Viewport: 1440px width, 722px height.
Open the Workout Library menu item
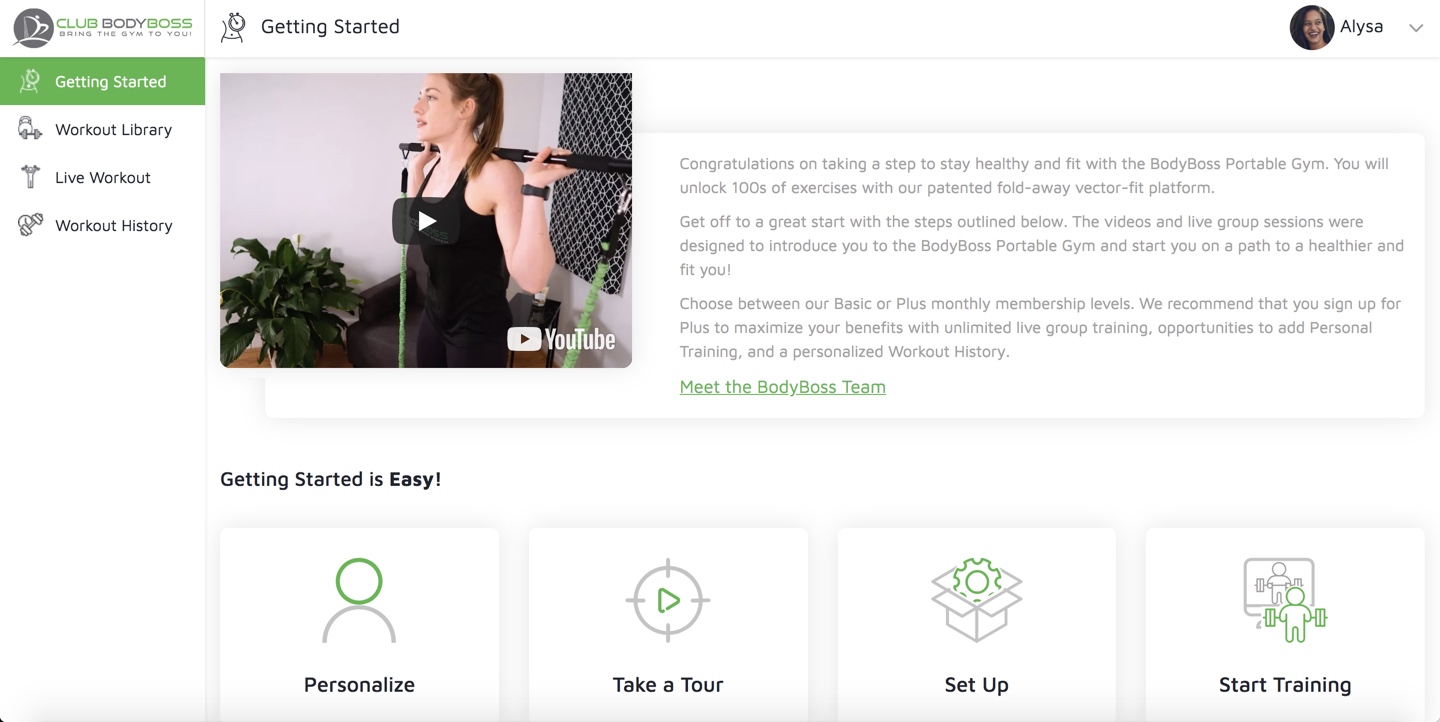click(113, 129)
